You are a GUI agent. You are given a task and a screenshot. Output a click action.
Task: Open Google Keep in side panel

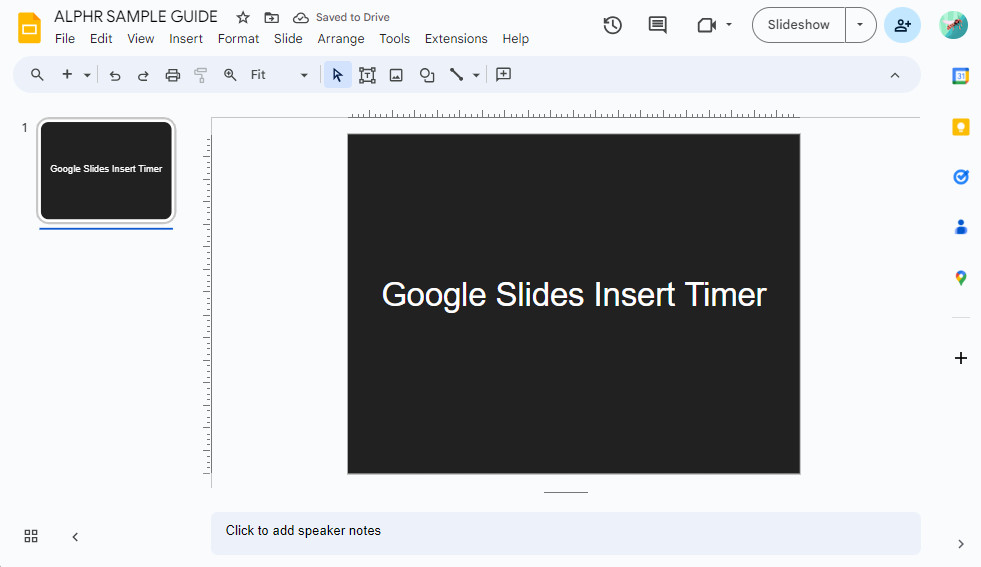960,127
